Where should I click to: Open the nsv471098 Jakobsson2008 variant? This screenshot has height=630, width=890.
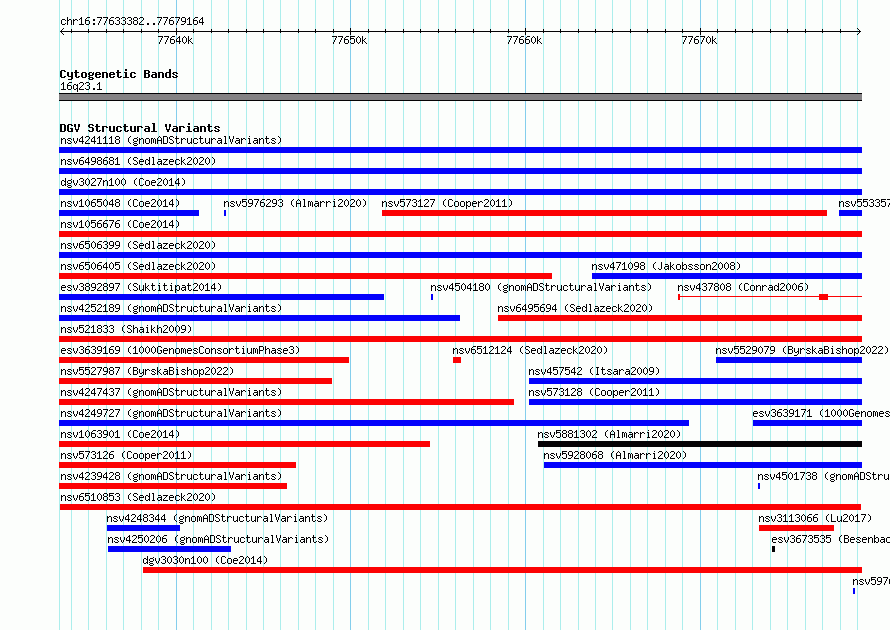(x=666, y=266)
